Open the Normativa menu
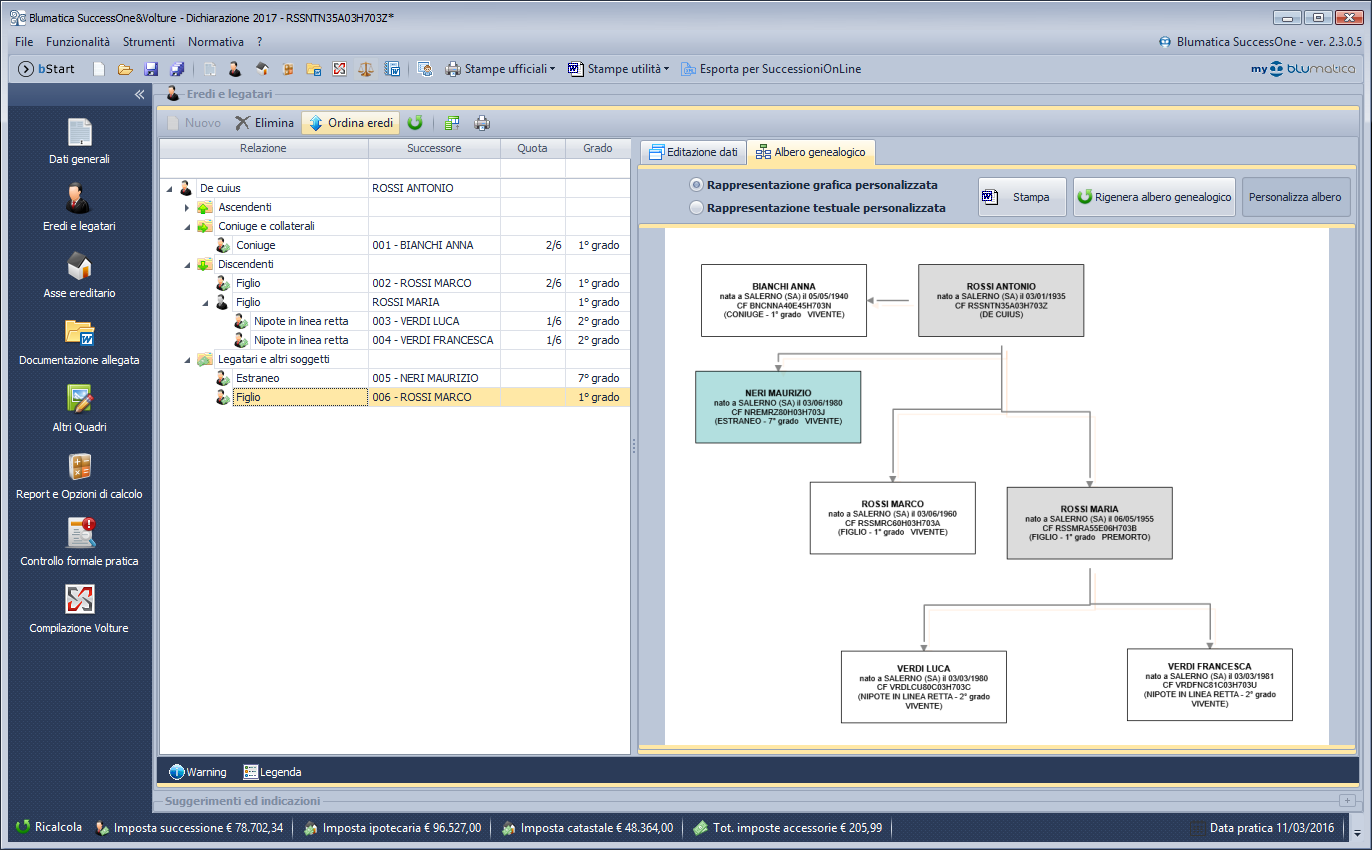 (x=216, y=42)
